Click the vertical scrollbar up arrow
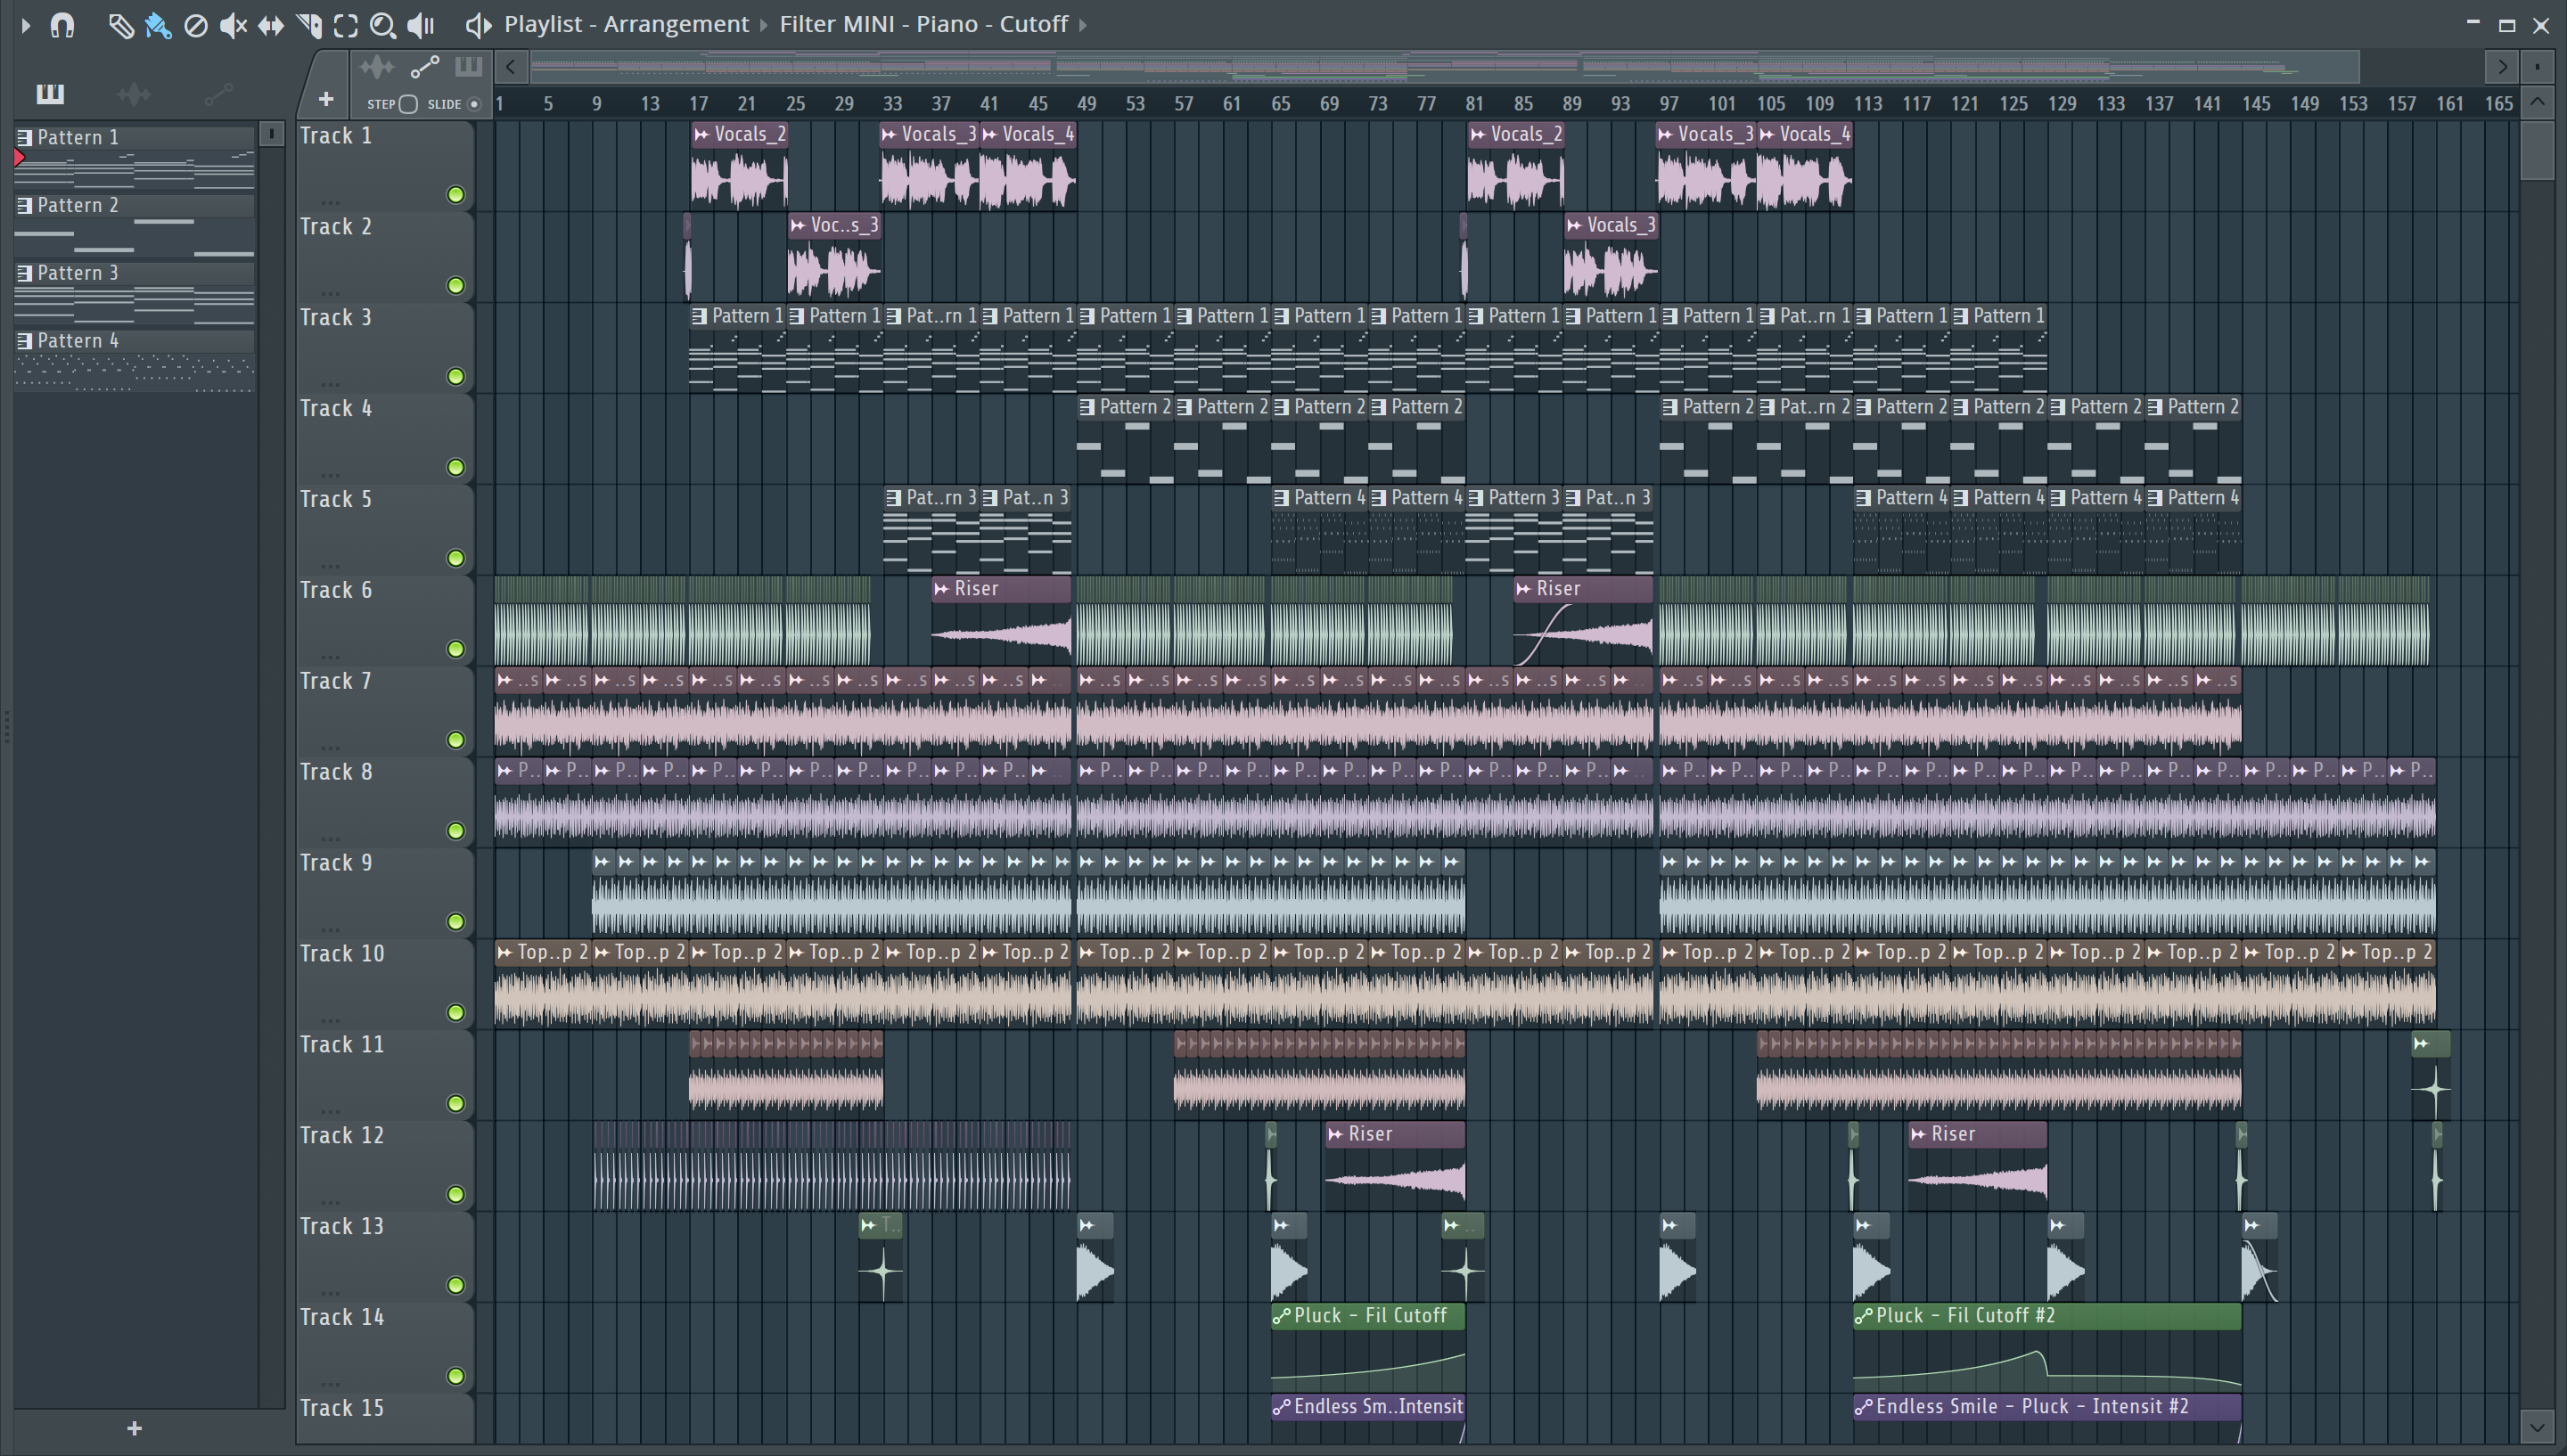 pyautogui.click(x=2538, y=102)
